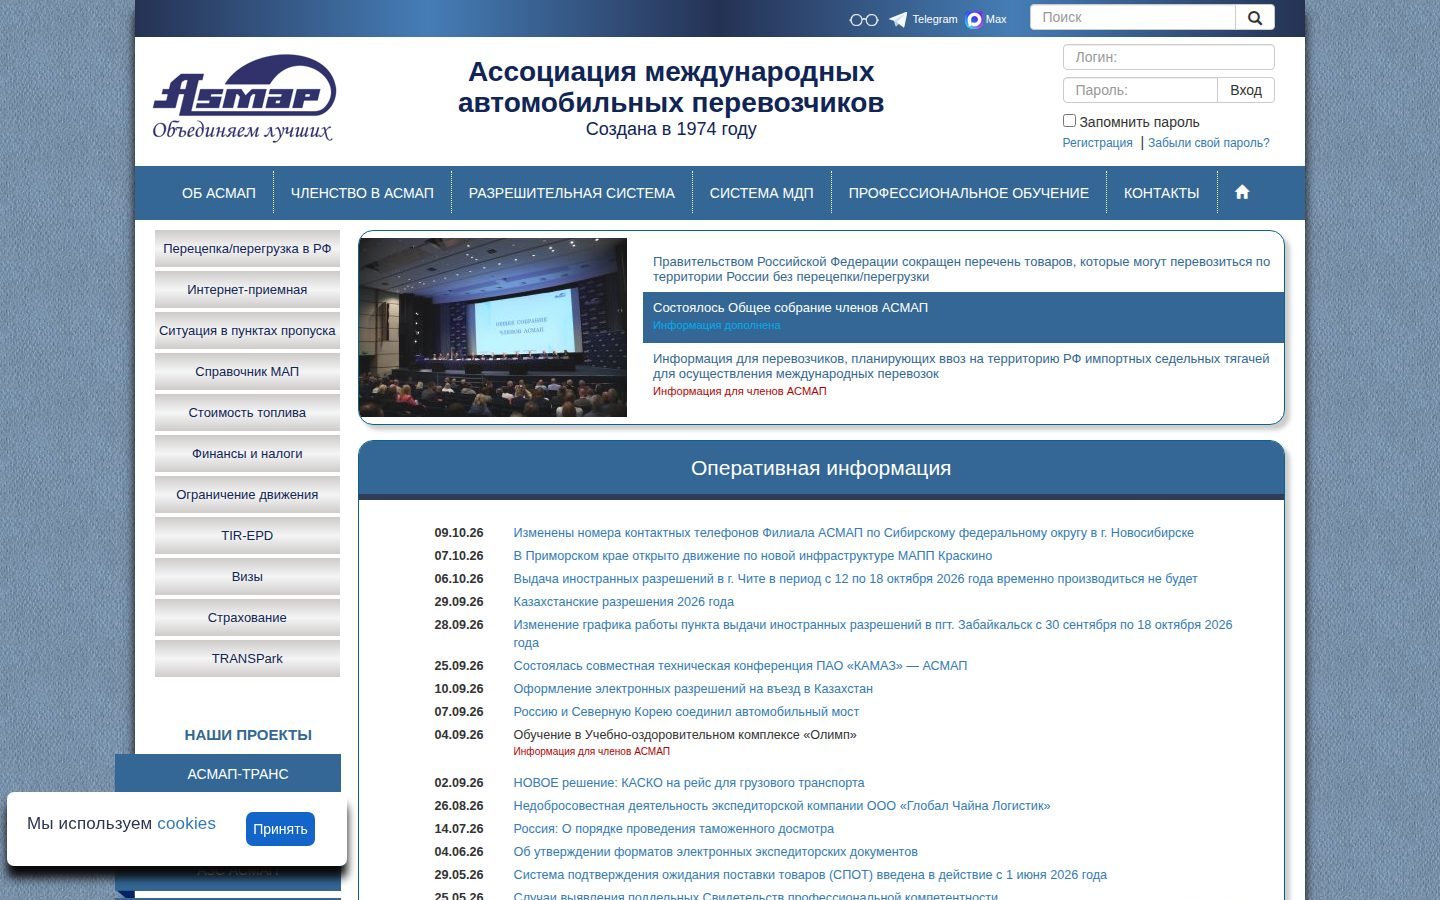1440x900 pixels.
Task: Open the Telegram channel link
Action: 923,19
